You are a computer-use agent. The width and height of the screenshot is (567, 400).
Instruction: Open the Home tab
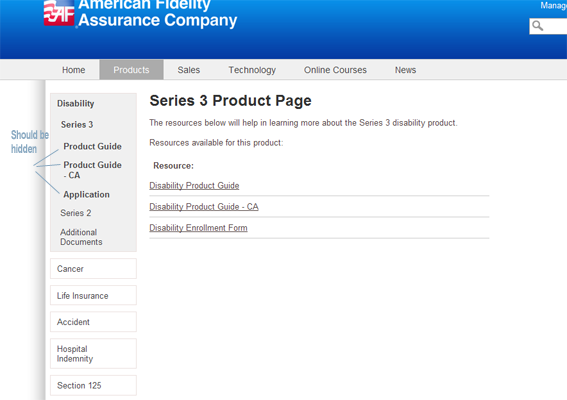(x=73, y=70)
